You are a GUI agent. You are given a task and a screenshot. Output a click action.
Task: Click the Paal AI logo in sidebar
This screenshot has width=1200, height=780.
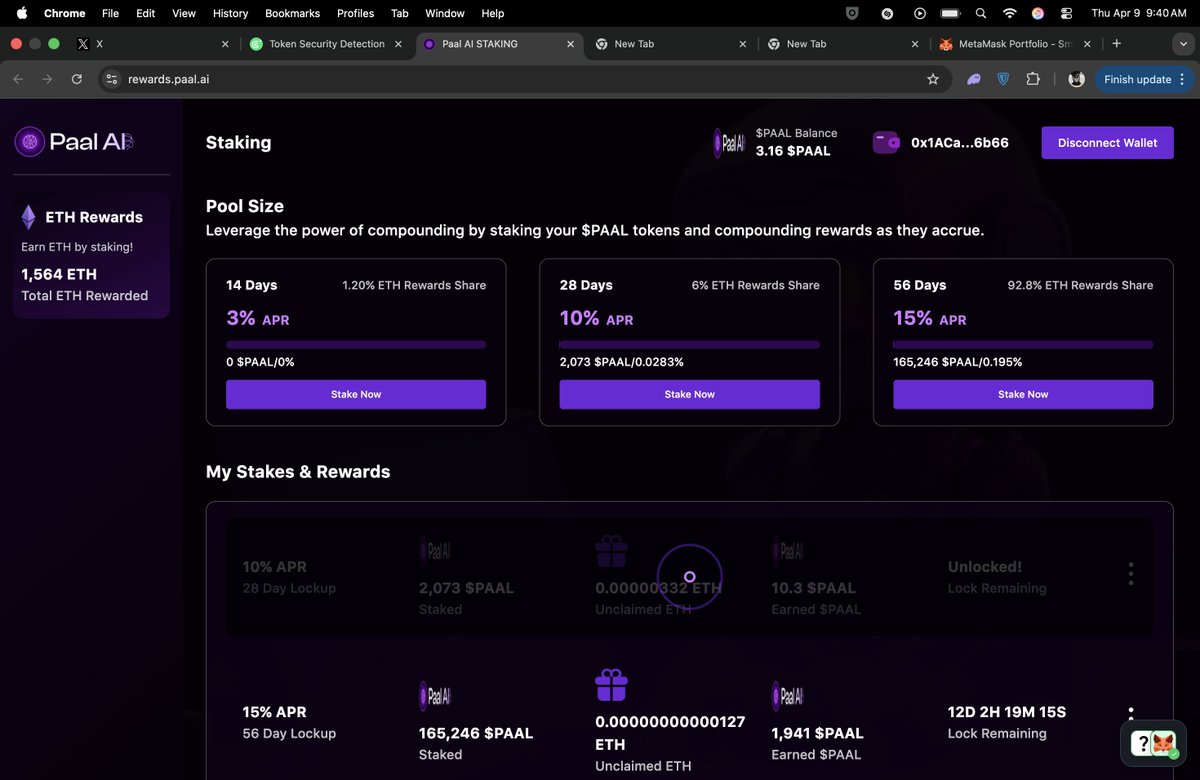click(75, 142)
